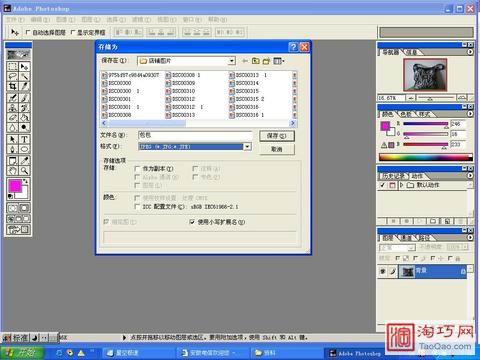
Task: Click the Up One Level folder icon
Action: 255,61
